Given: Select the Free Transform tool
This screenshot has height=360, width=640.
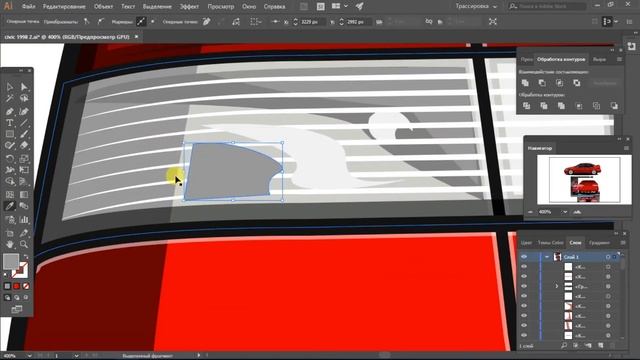Looking at the screenshot, I should point(24,170).
